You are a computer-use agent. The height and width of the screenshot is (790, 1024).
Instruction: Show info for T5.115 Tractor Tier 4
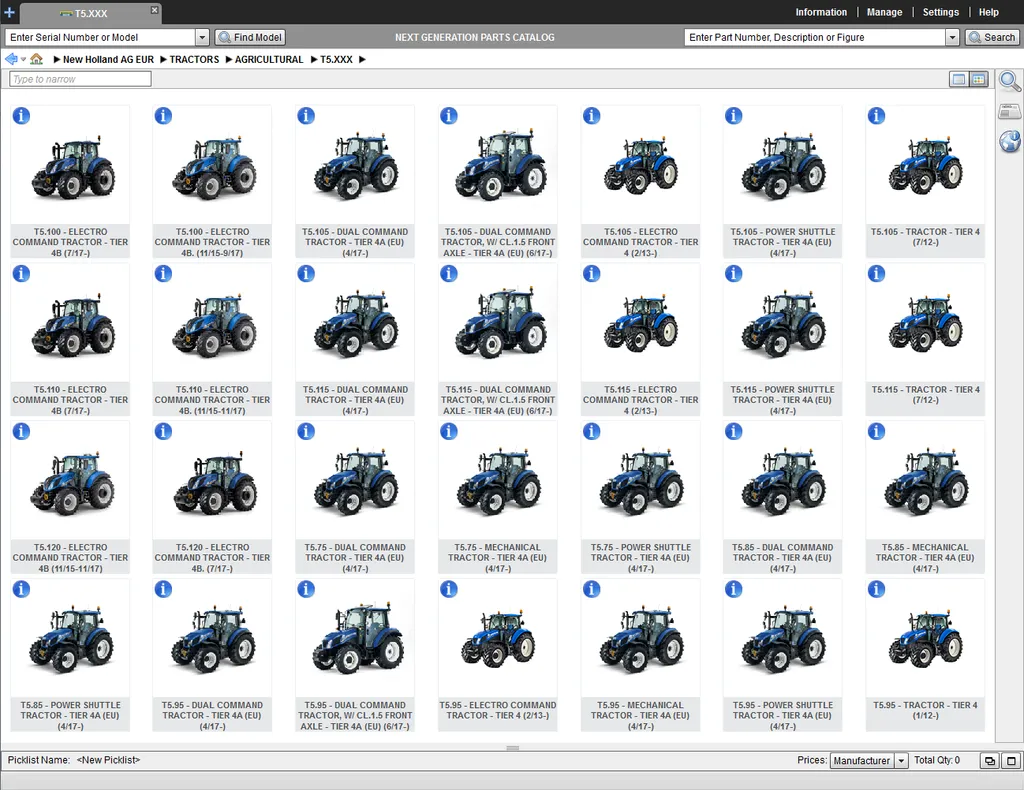click(876, 274)
